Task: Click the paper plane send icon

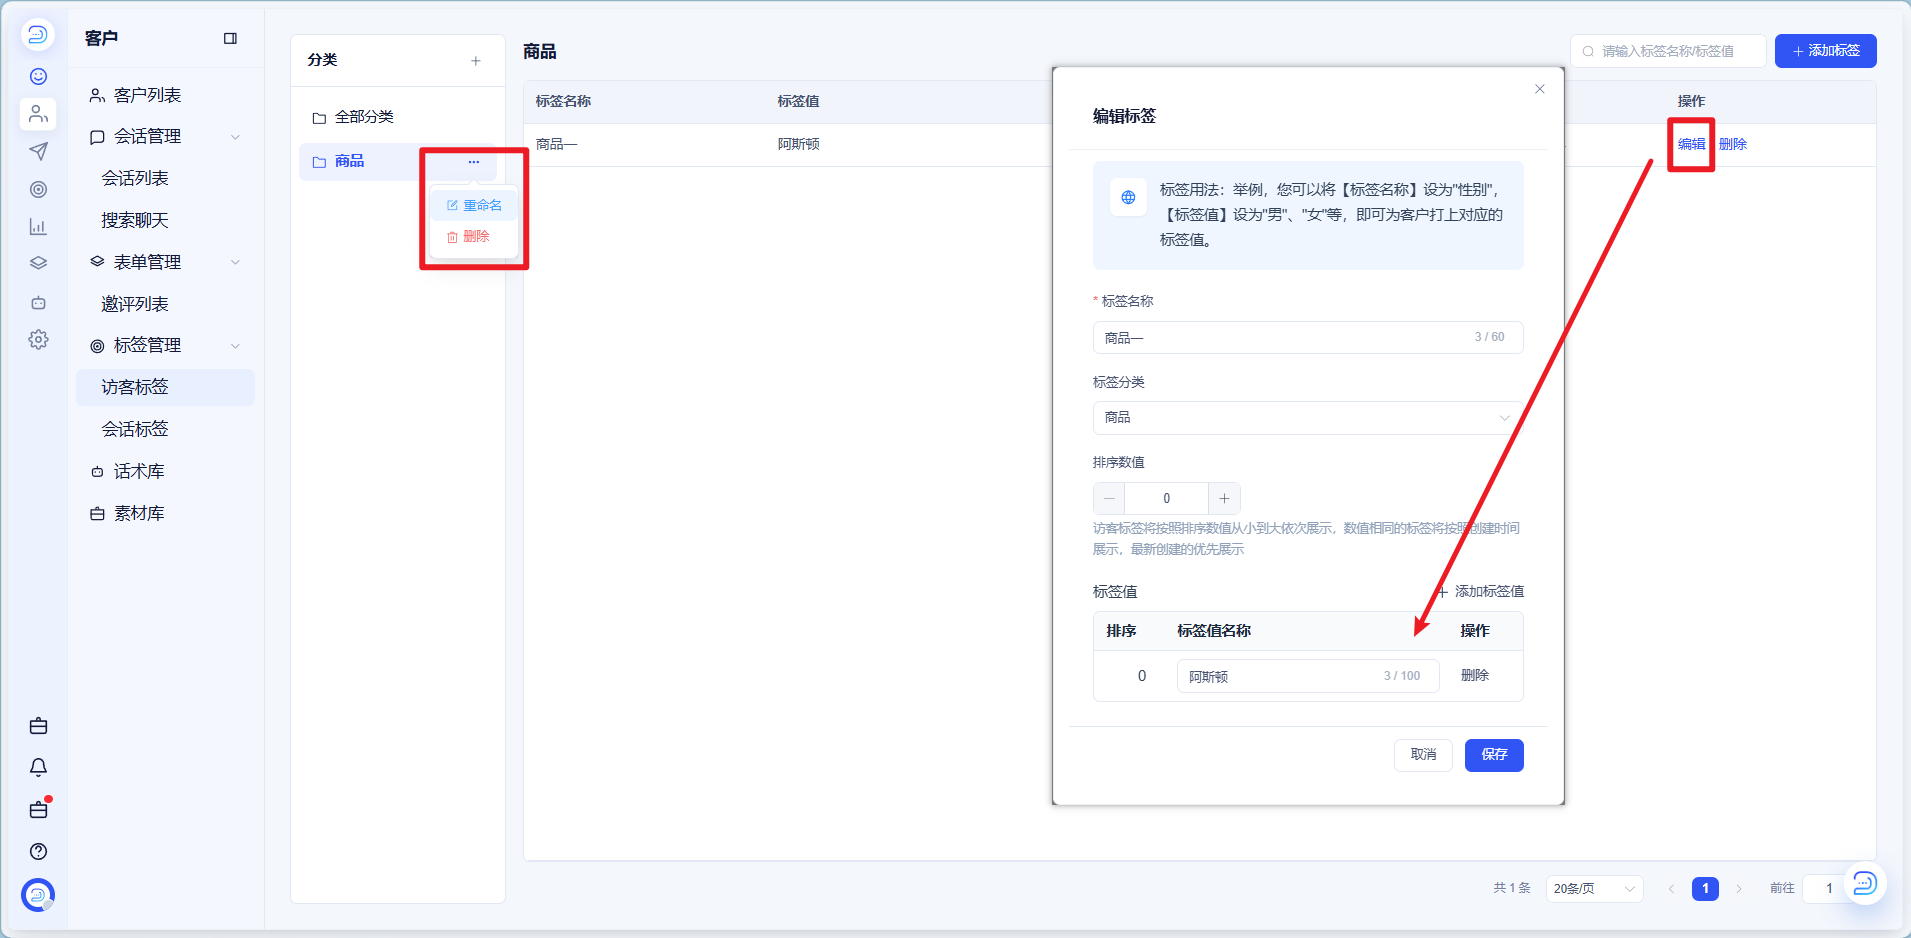Action: 38,151
